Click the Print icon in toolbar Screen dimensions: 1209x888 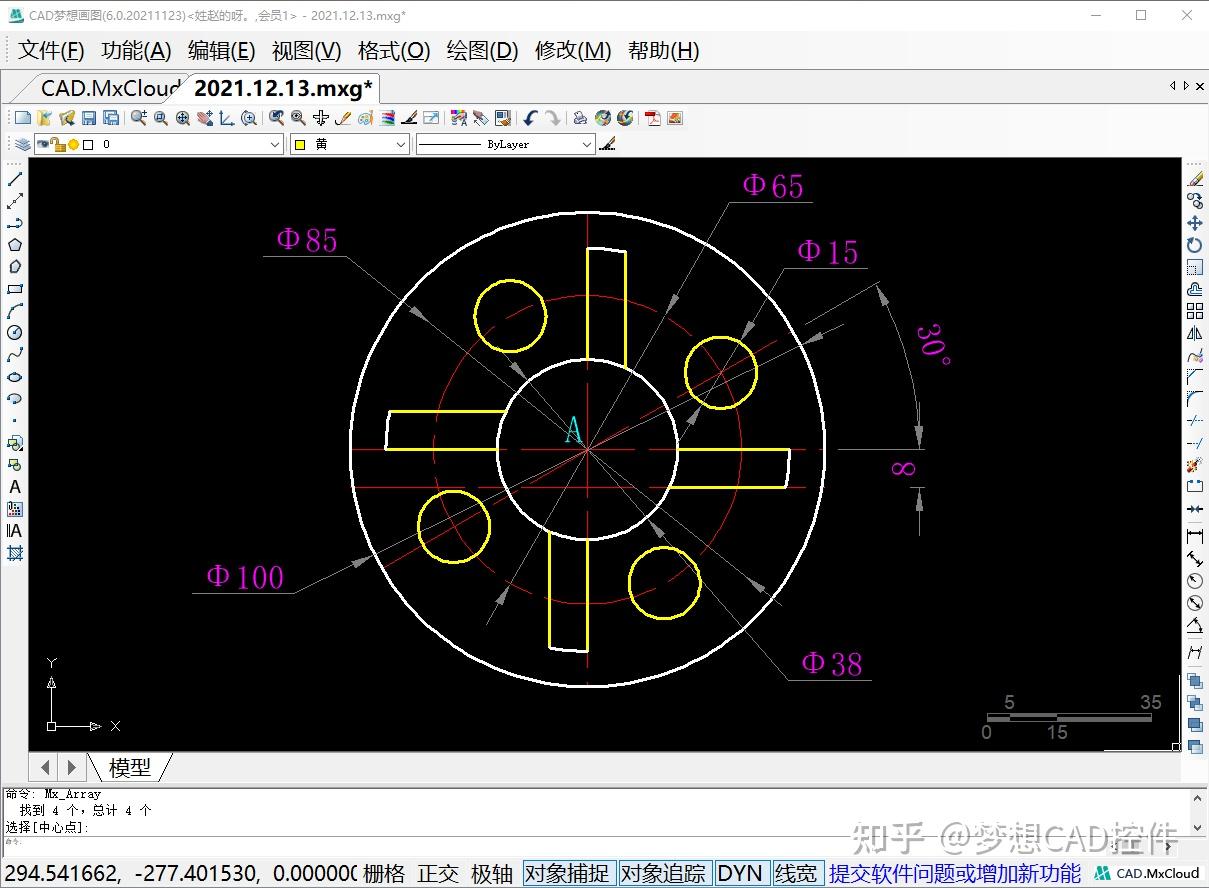[x=580, y=118]
